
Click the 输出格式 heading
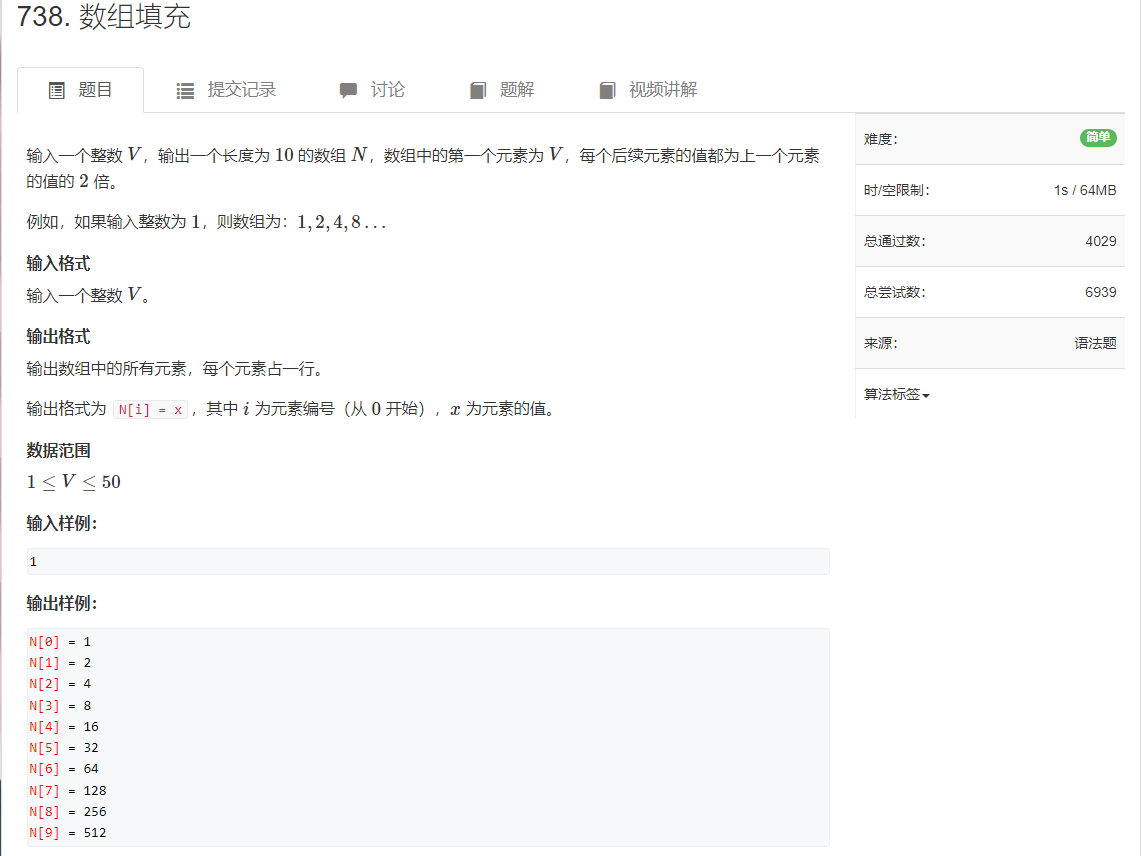58,336
